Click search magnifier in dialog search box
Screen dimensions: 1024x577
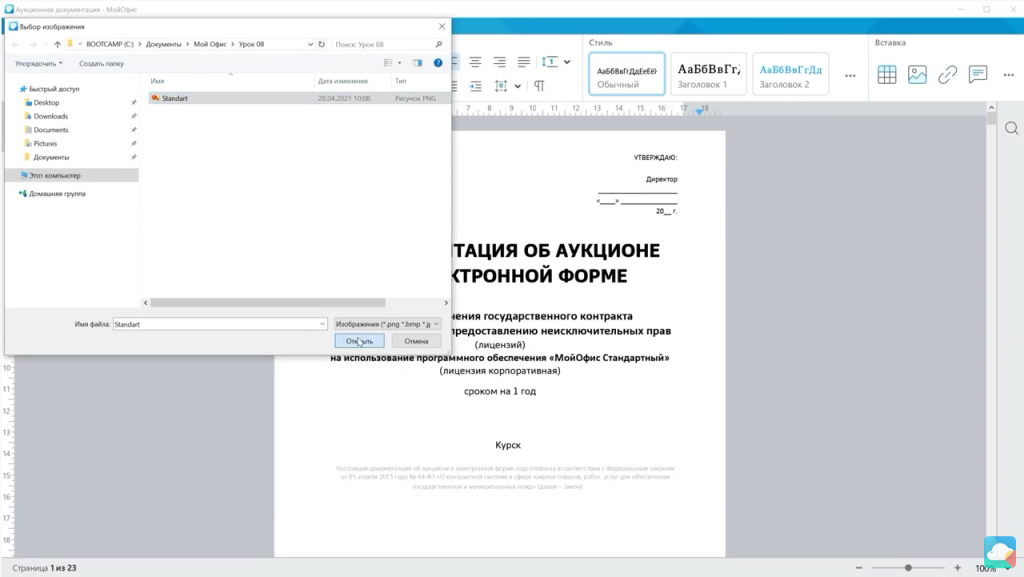tap(439, 44)
